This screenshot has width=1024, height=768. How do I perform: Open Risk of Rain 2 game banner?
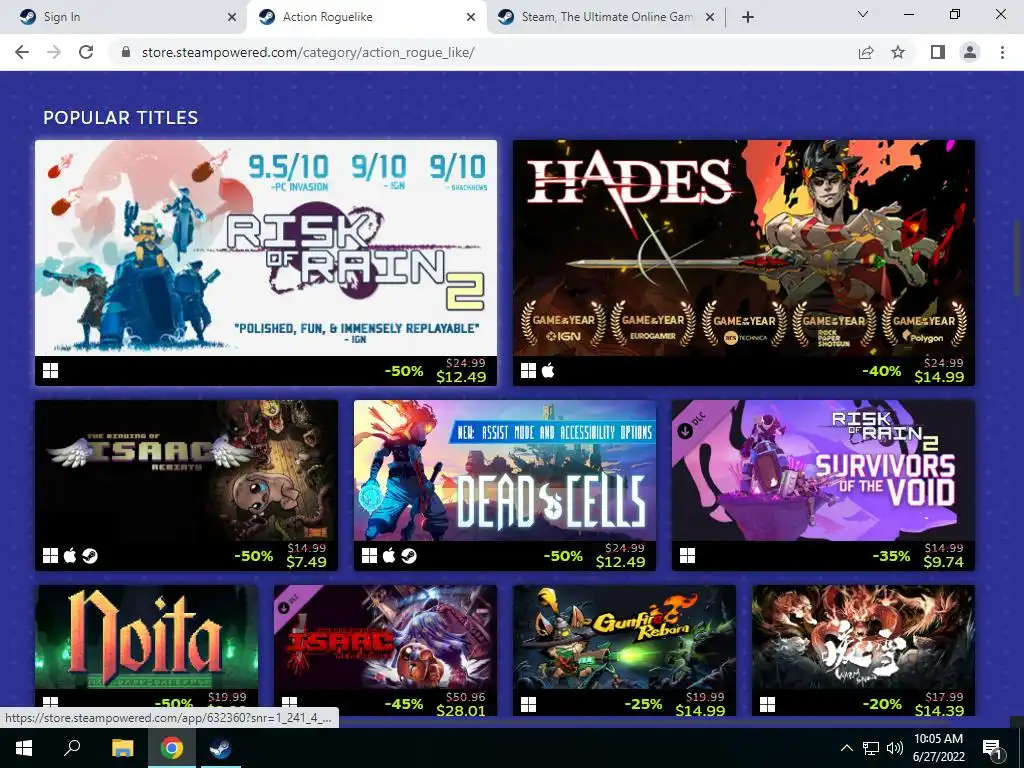click(266, 248)
